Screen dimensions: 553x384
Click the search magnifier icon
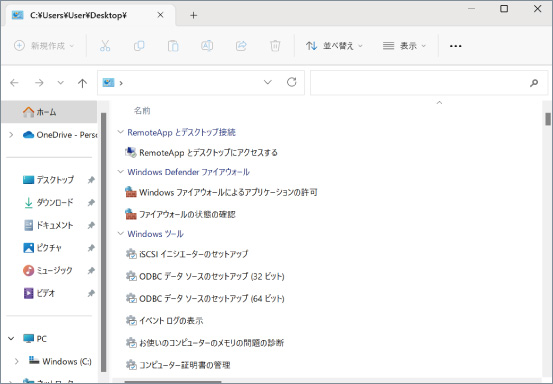click(534, 83)
